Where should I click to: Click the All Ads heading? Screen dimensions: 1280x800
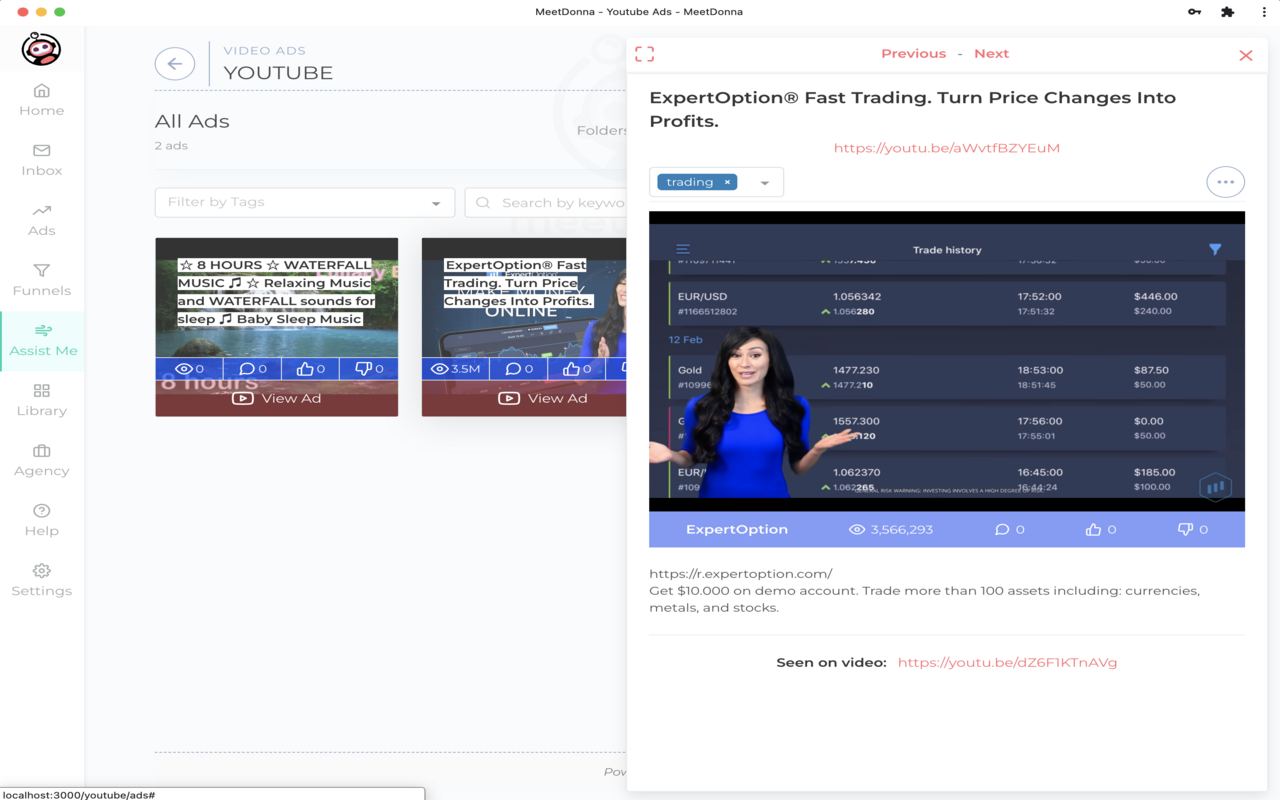point(192,121)
